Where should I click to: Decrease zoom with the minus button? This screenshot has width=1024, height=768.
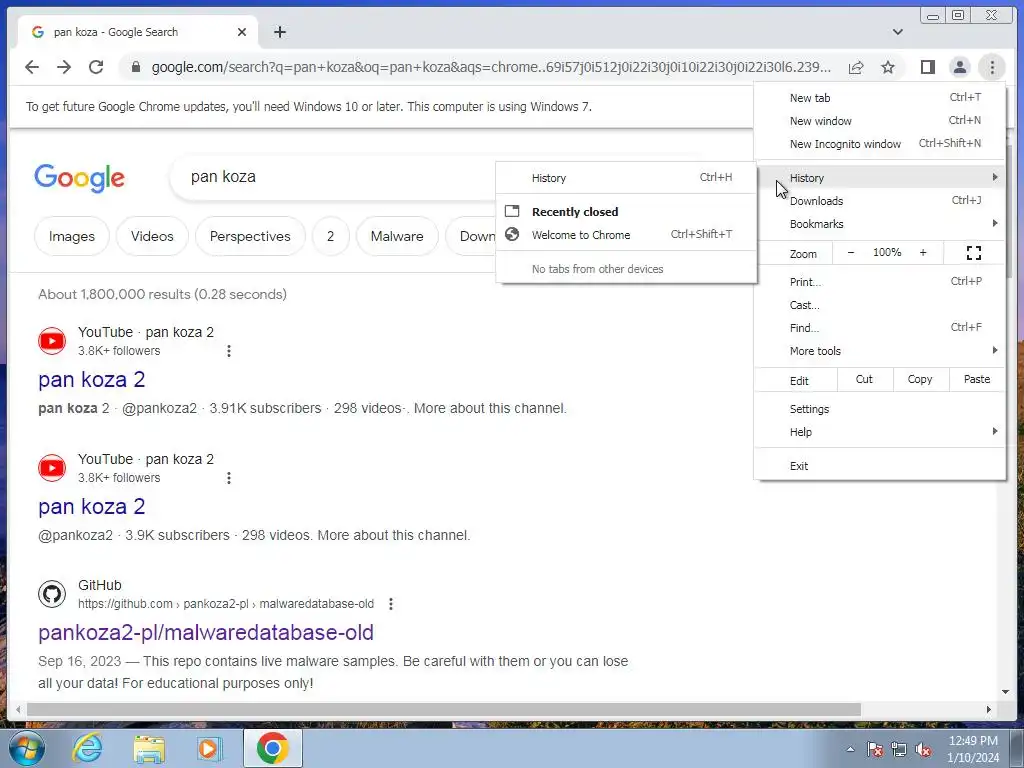pyautogui.click(x=850, y=253)
